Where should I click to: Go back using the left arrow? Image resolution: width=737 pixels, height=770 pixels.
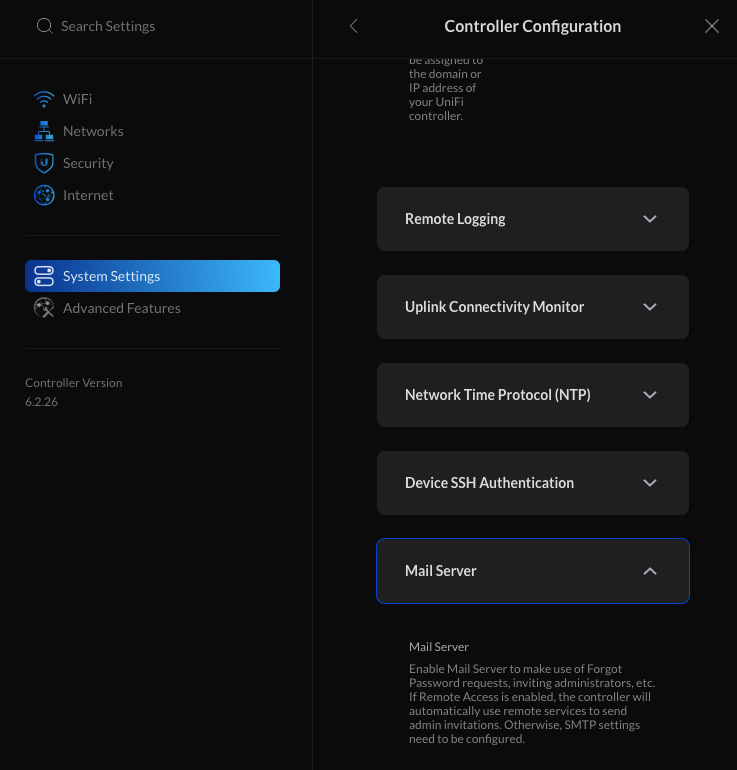coord(354,26)
